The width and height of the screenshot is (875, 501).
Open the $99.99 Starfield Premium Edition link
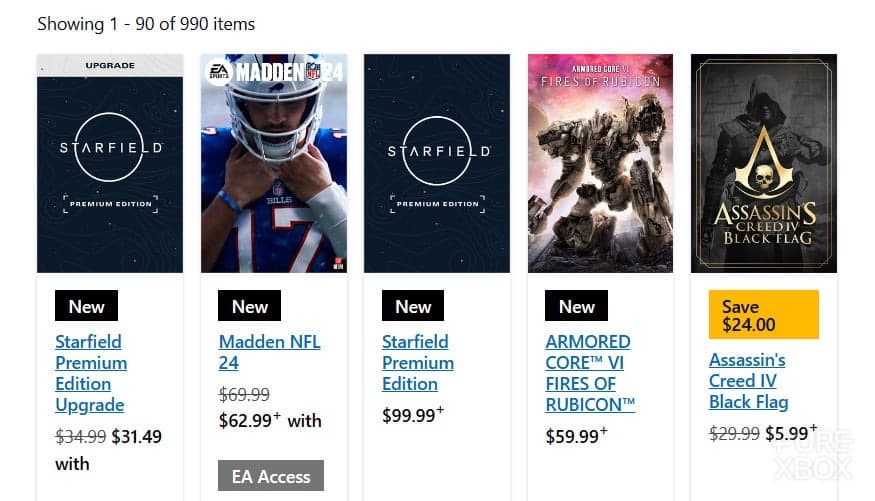(x=417, y=362)
